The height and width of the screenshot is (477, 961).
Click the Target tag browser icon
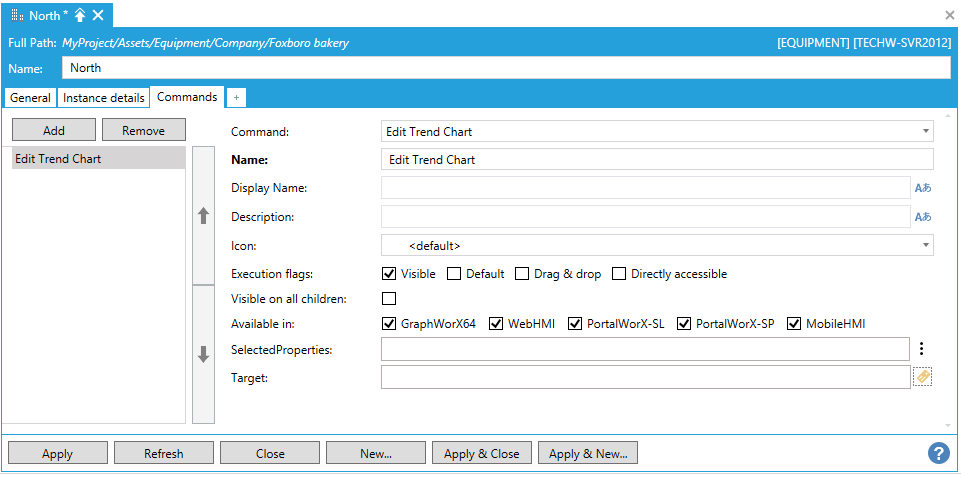click(x=922, y=377)
